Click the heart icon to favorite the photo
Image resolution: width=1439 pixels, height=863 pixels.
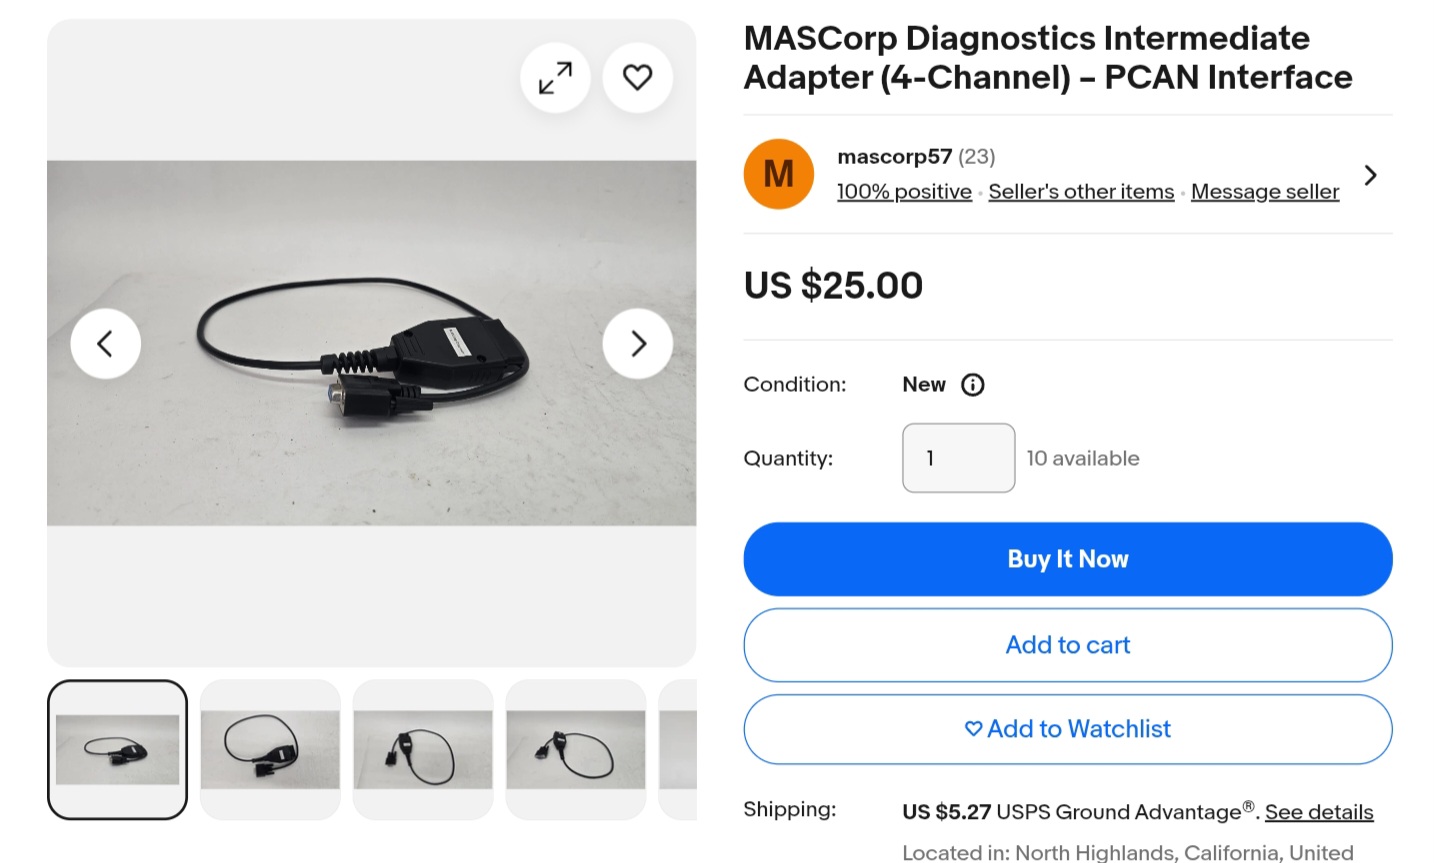[x=637, y=76]
